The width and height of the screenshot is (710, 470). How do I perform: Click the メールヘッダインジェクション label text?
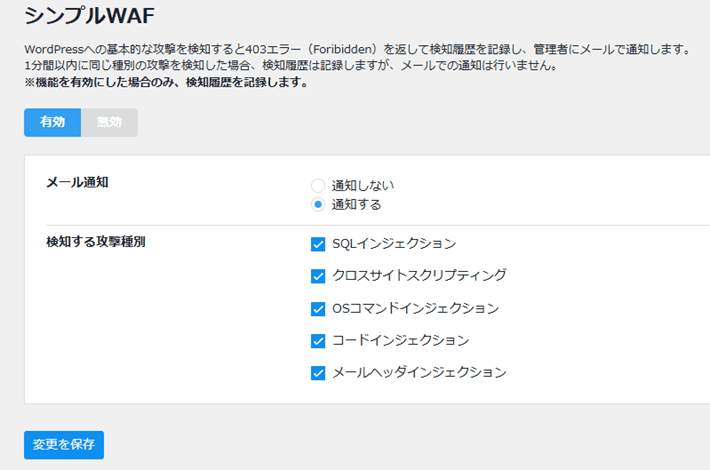point(419,373)
